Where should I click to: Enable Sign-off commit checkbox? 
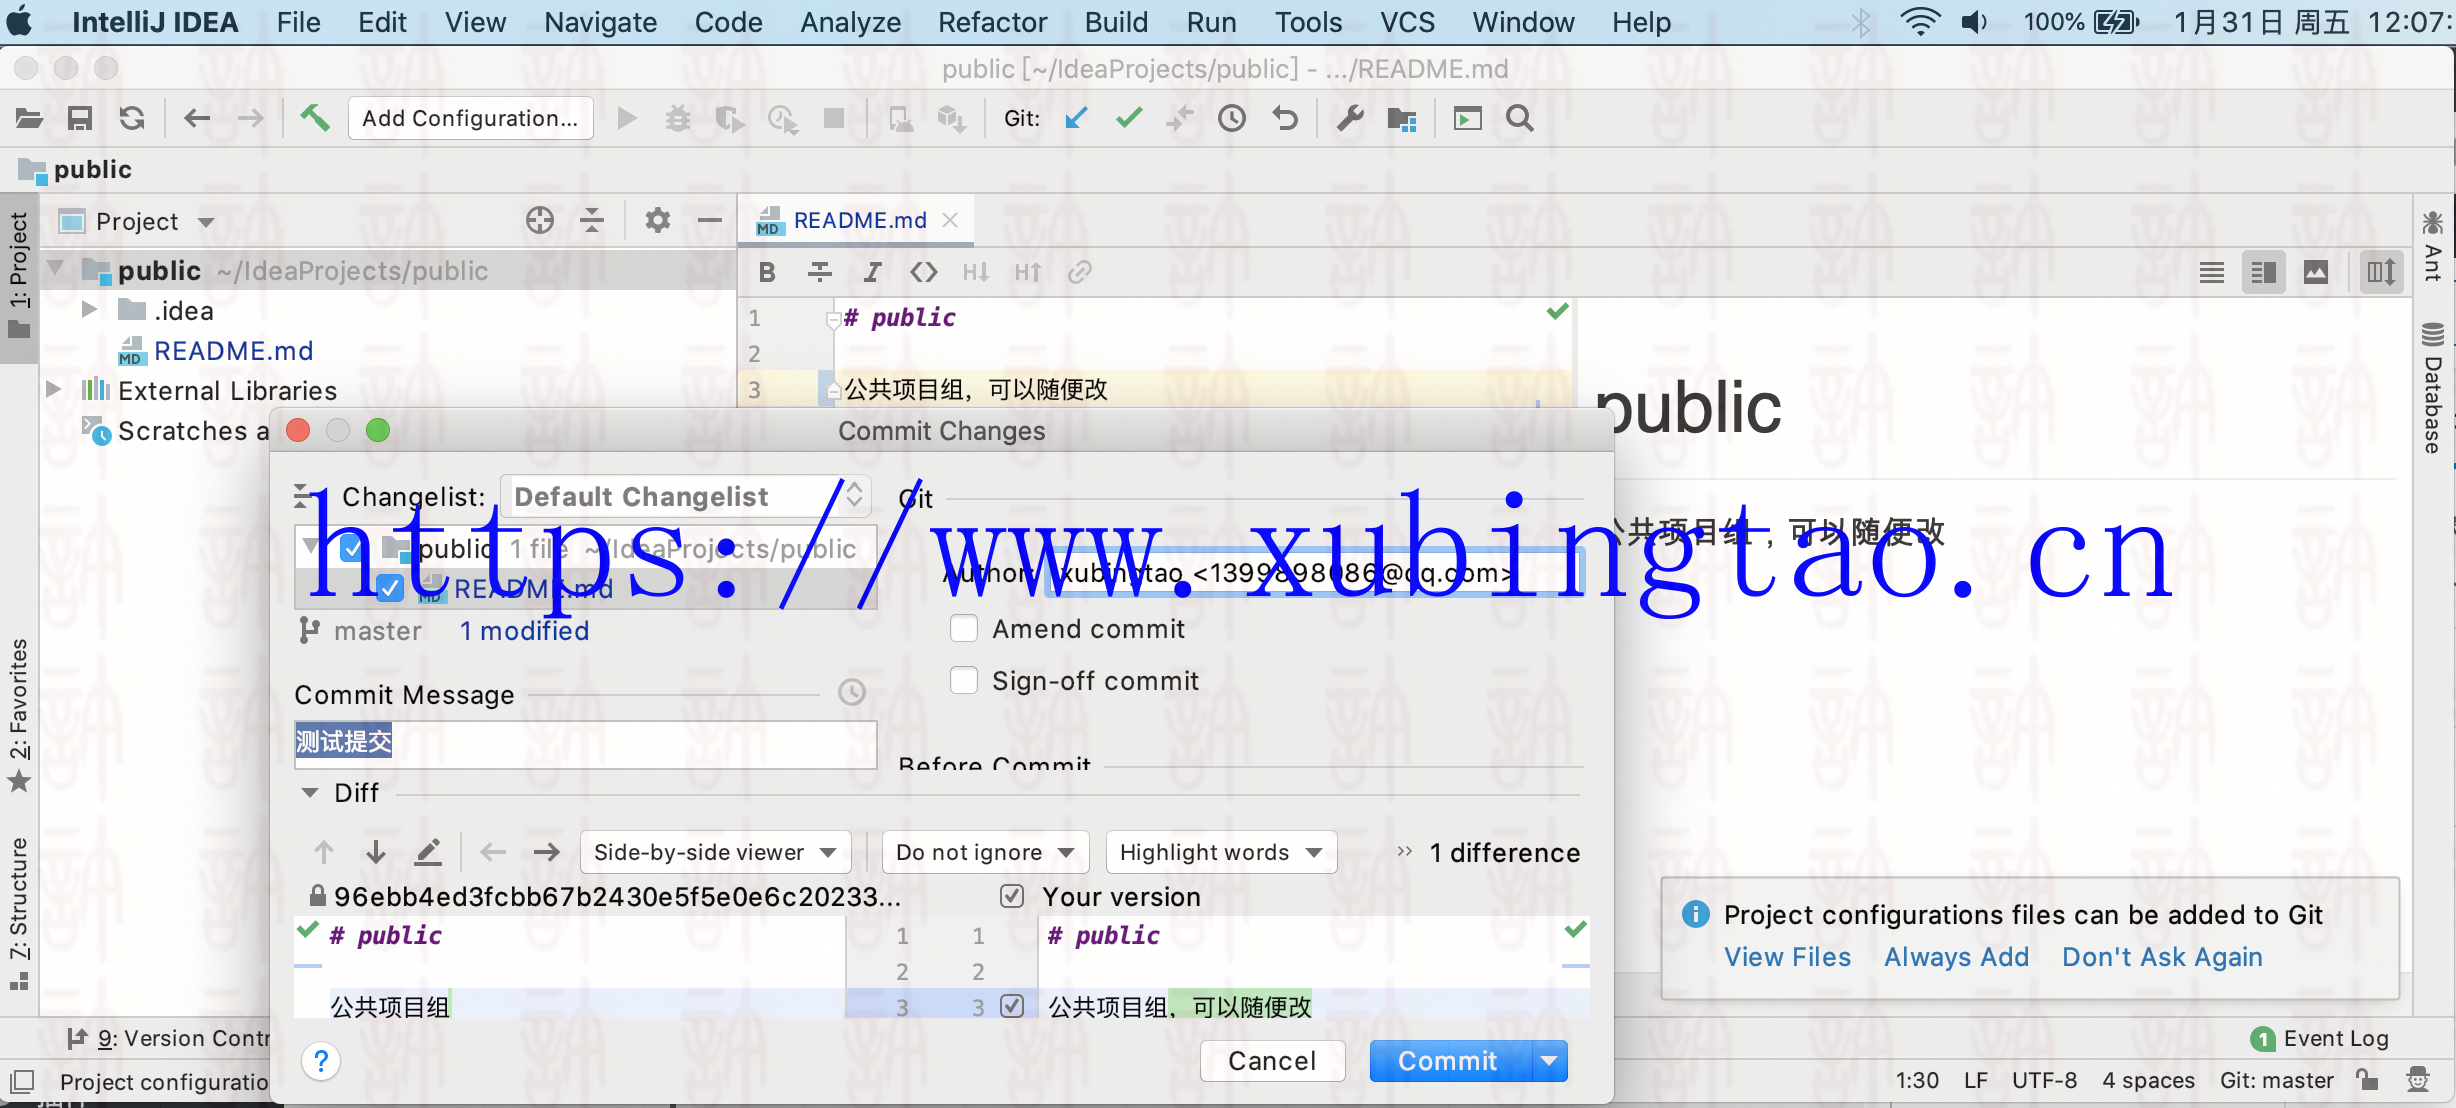964,681
